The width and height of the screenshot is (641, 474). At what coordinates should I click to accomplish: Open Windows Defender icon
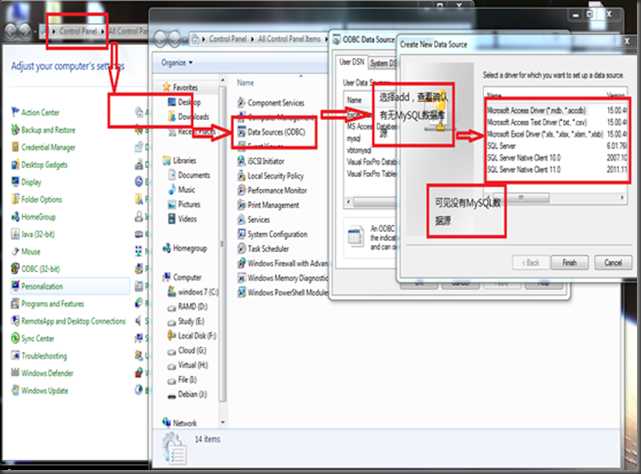[x=16, y=373]
